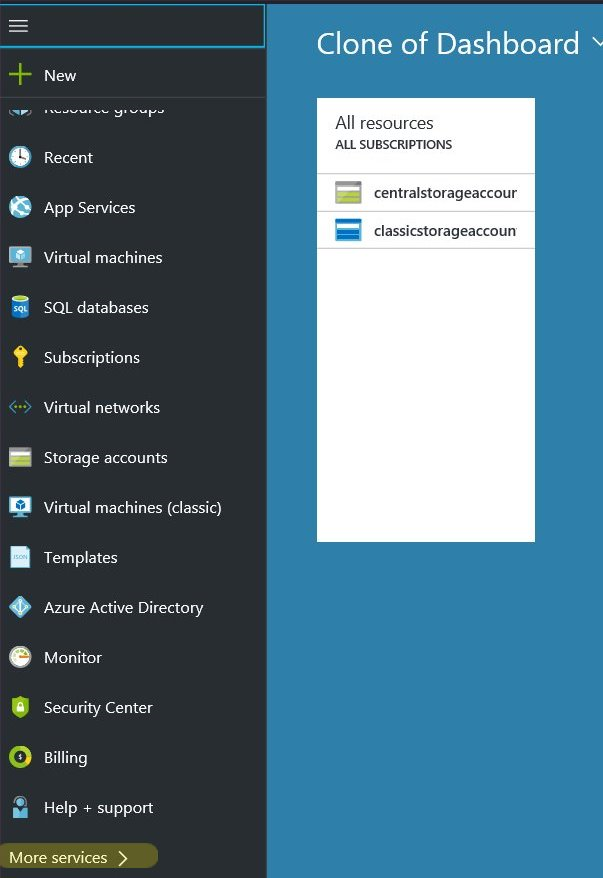Click the Virtual machines (classic) icon
Screen dimensions: 603x878
[20, 507]
